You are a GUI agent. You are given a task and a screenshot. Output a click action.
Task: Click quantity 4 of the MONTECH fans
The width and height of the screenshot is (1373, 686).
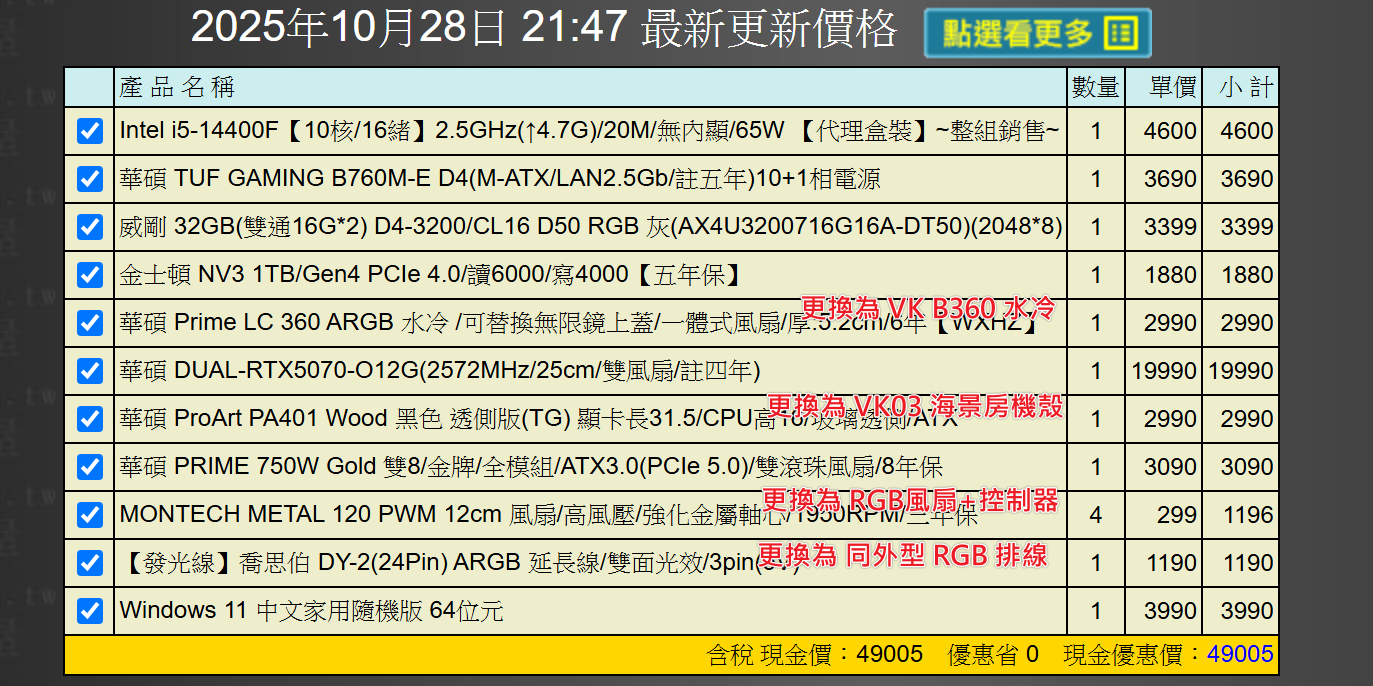(x=1096, y=515)
